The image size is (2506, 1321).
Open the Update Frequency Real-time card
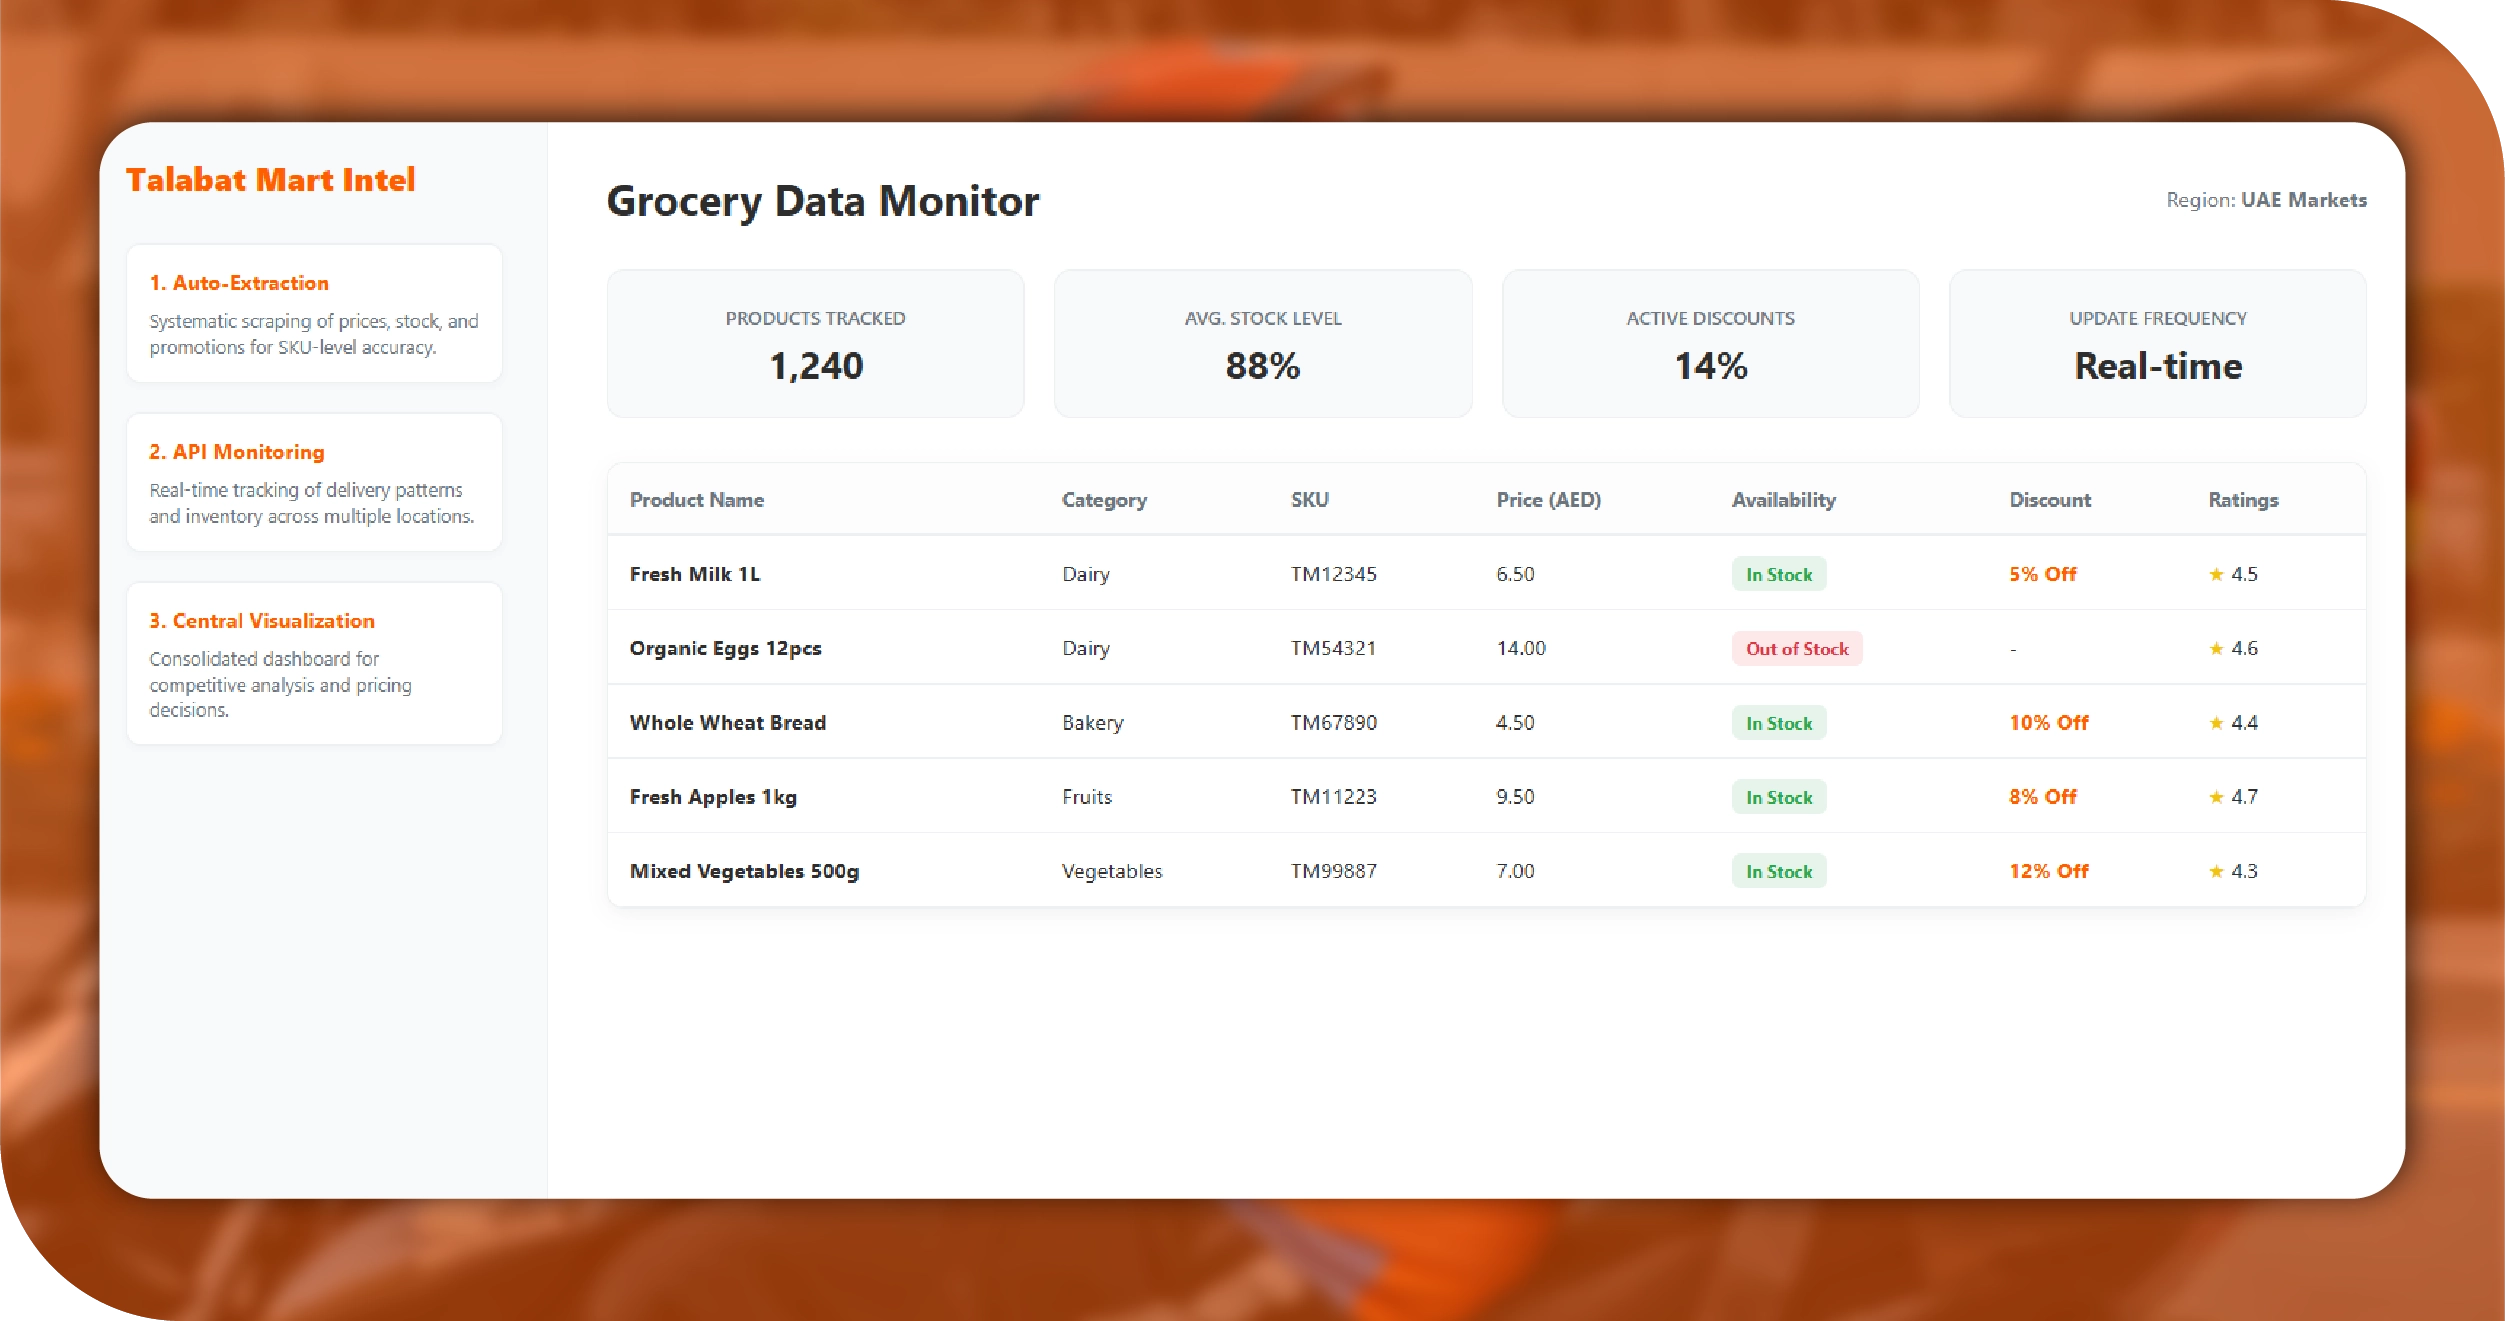[2157, 344]
